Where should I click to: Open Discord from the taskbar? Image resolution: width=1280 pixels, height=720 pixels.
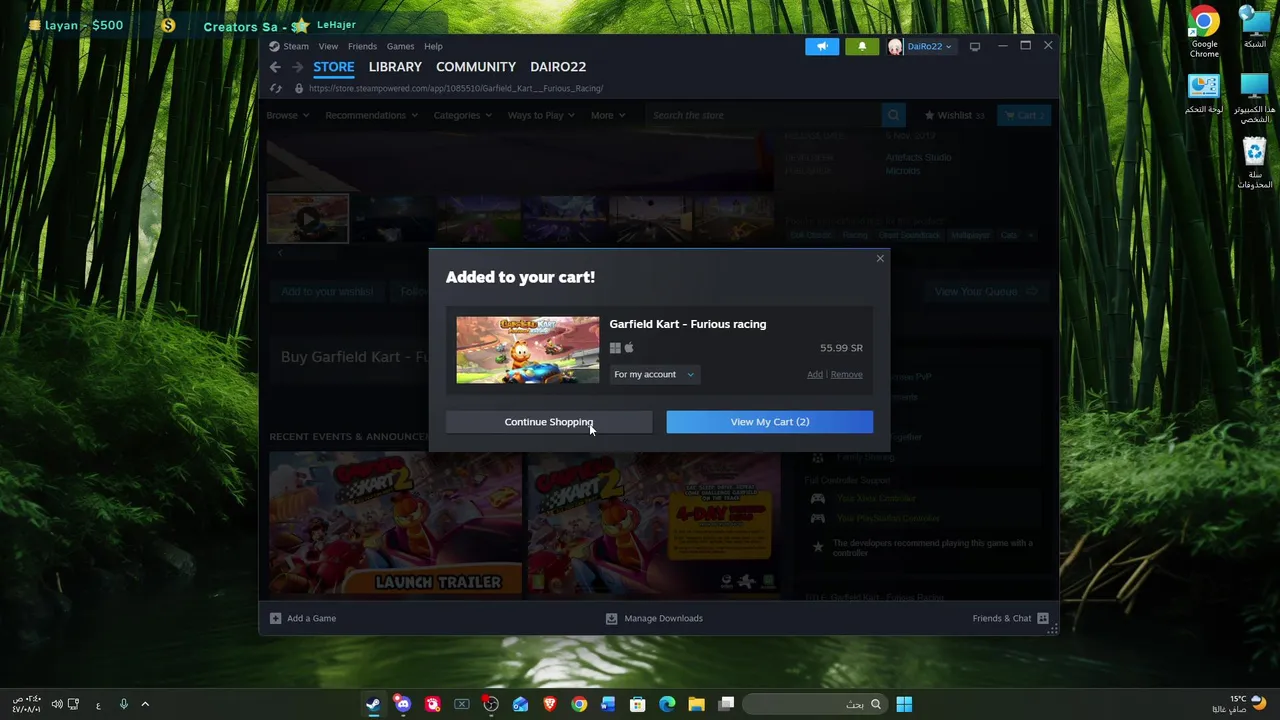coord(402,704)
